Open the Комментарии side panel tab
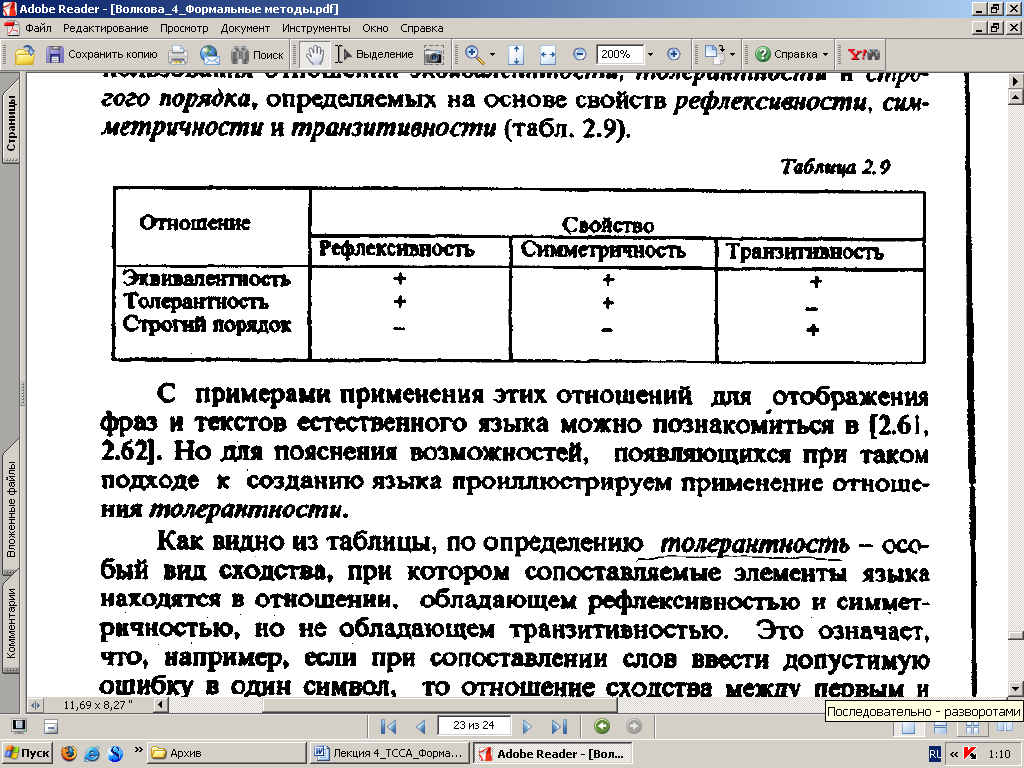Screen dimensions: 1024x768 tap(11, 624)
